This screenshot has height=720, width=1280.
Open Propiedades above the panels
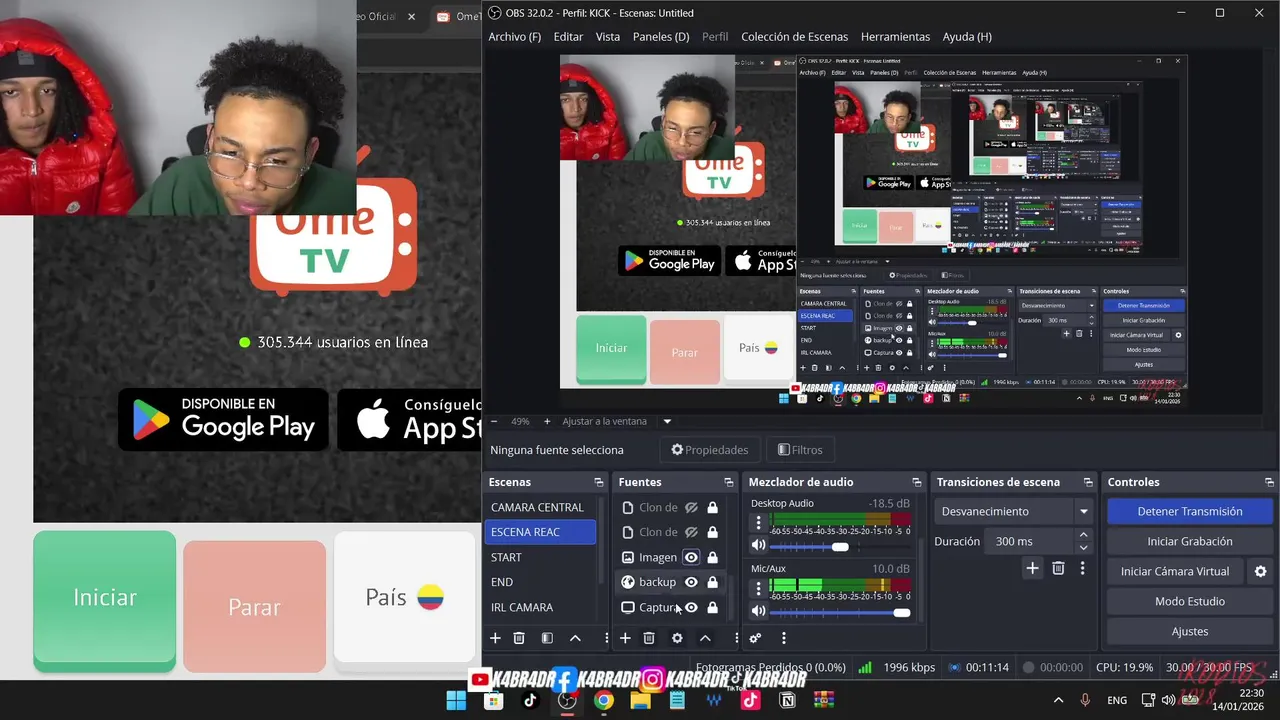coord(709,450)
